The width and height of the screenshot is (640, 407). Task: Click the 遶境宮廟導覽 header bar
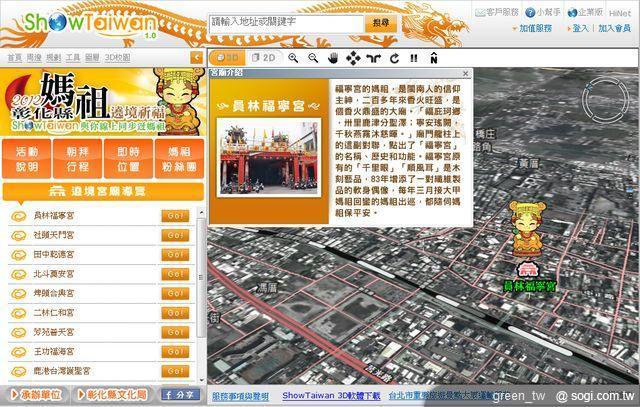pyautogui.click(x=103, y=191)
